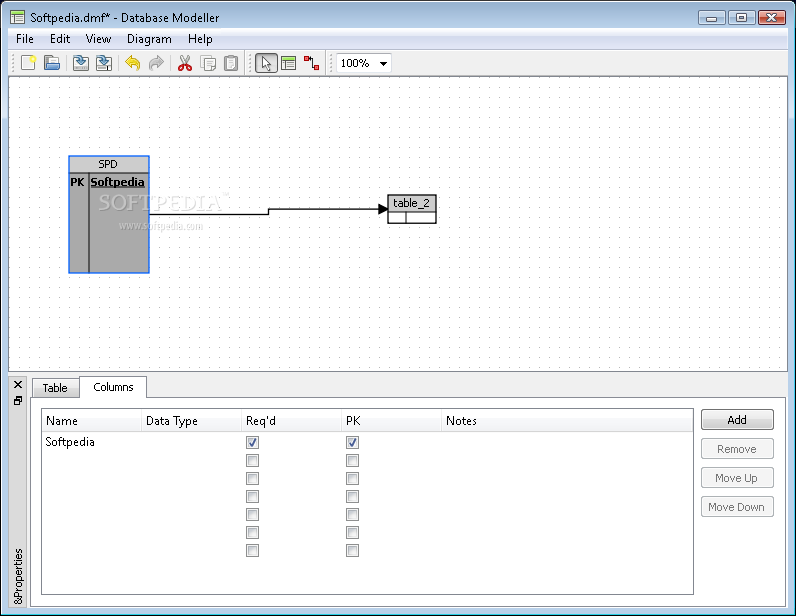Screen dimensions: 796x616
Task: Click the Move Up button
Action: pyautogui.click(x=737, y=478)
